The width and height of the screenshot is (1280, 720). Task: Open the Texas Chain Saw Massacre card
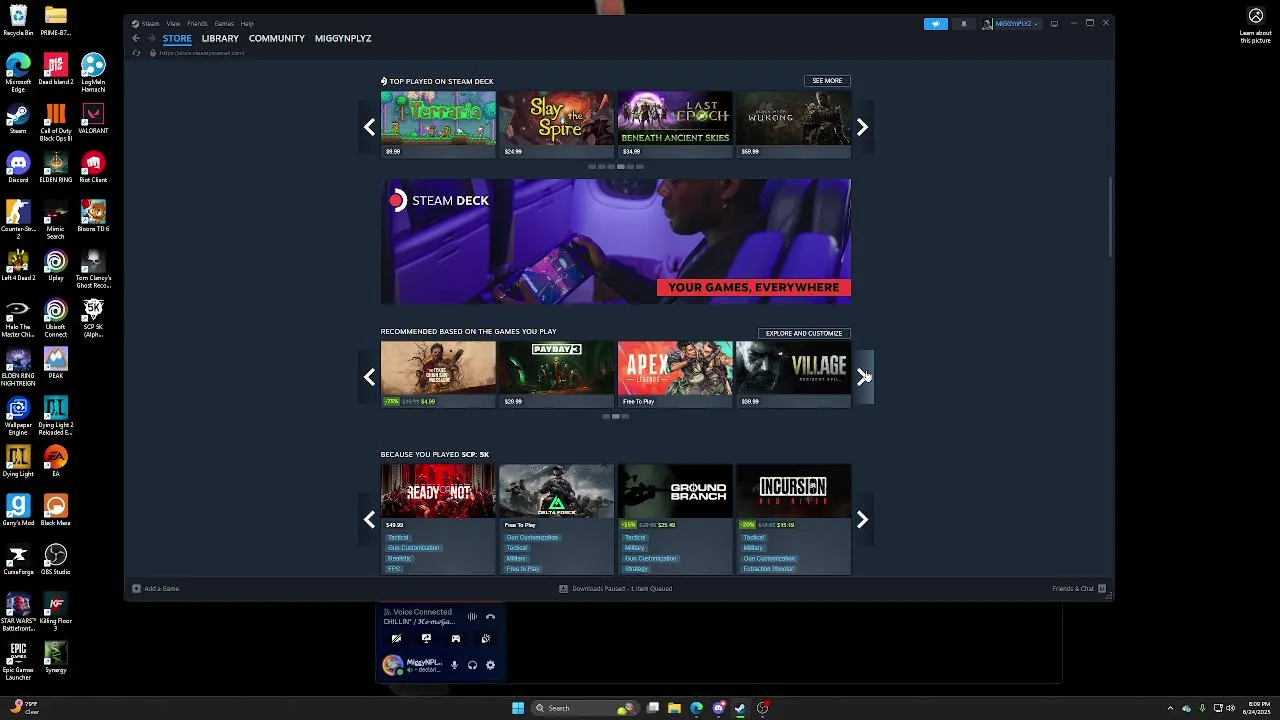(438, 374)
